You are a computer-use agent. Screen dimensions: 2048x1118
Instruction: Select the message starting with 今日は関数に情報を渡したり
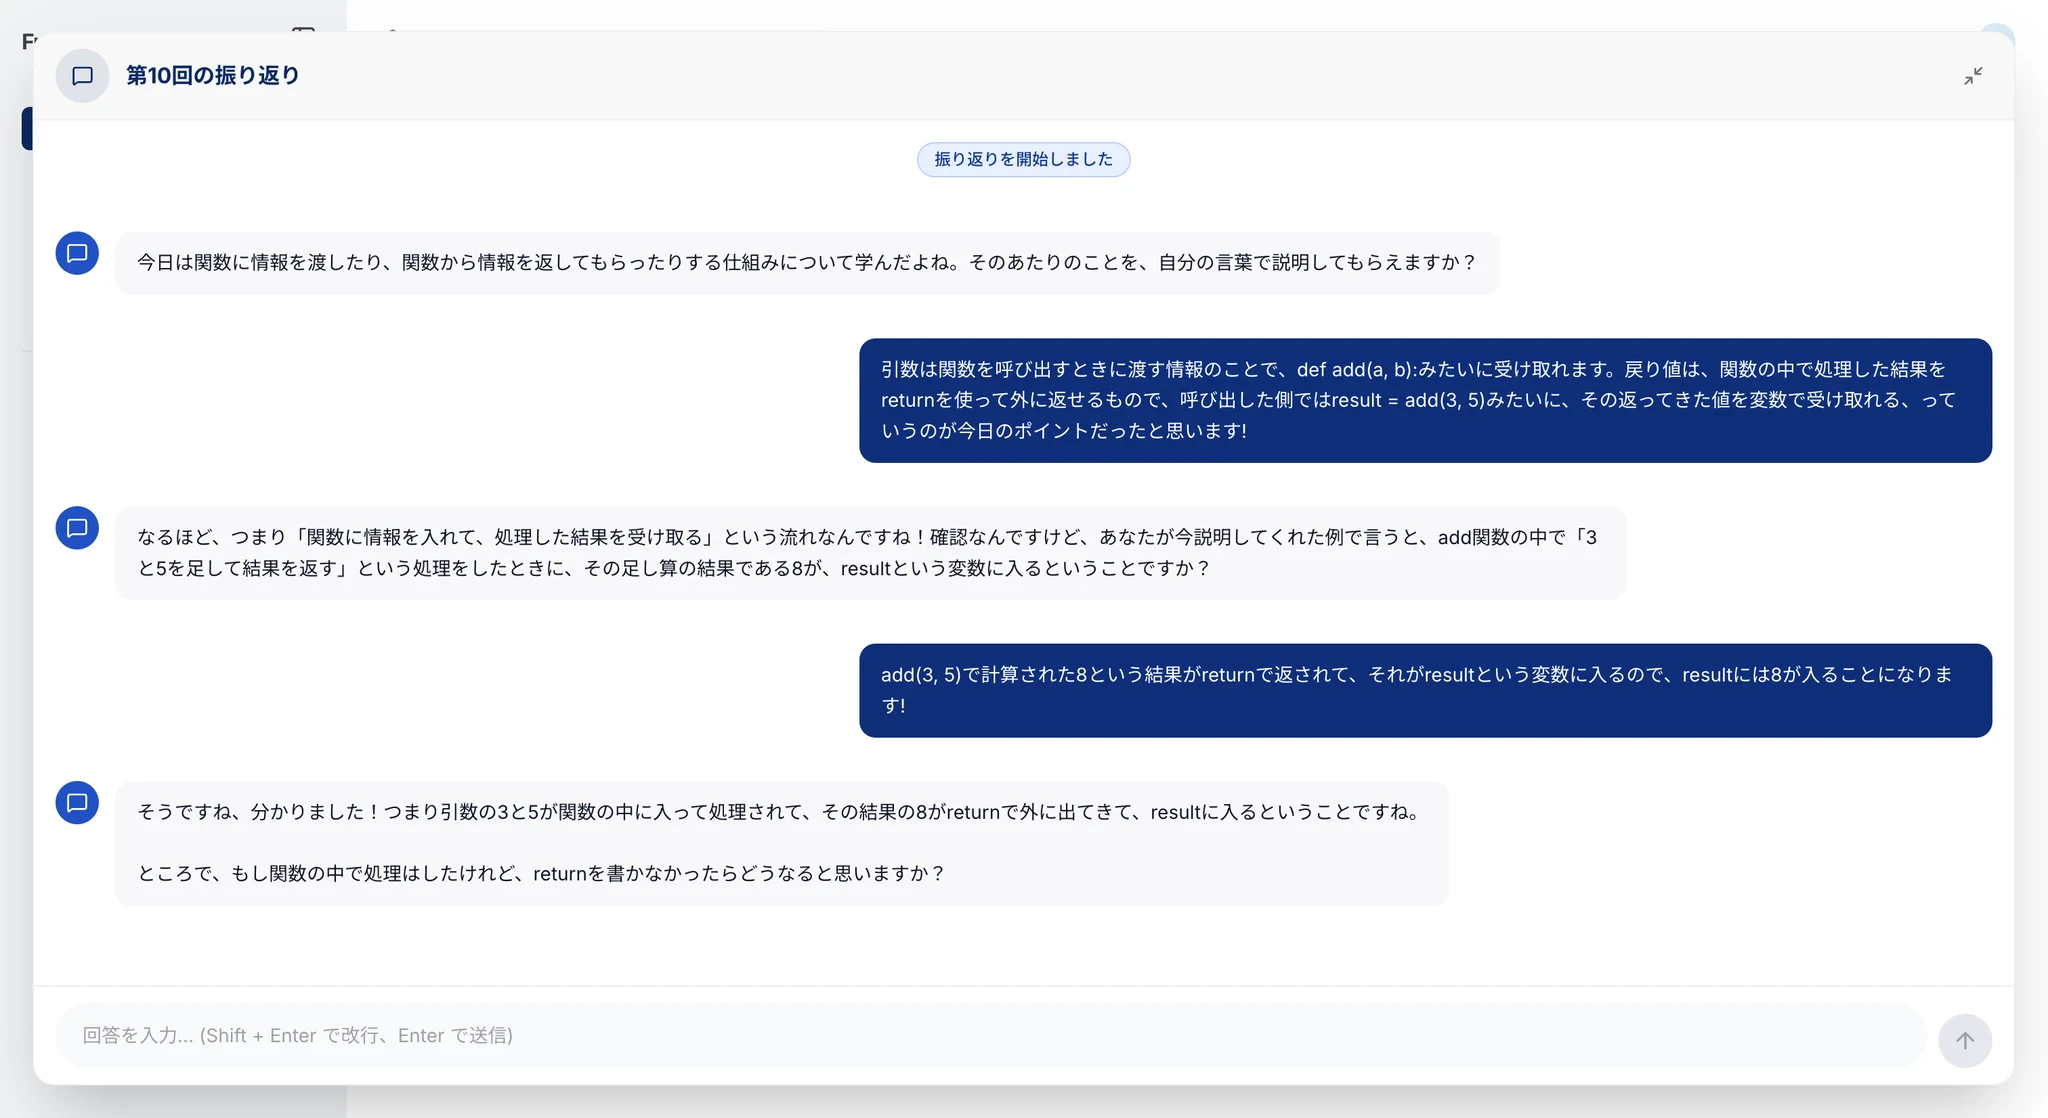[807, 263]
